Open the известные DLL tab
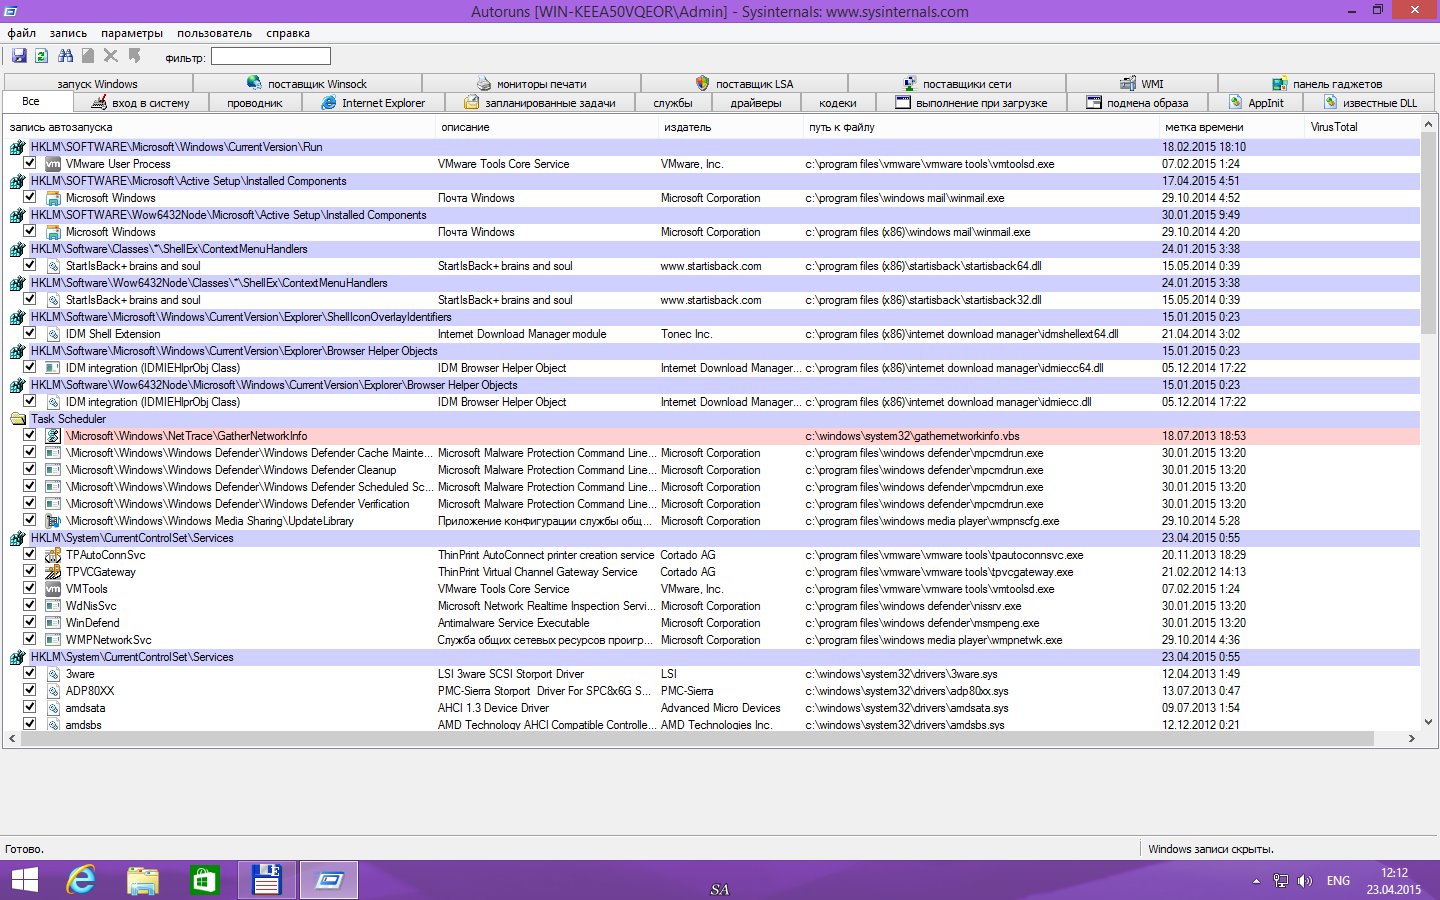 1371,103
